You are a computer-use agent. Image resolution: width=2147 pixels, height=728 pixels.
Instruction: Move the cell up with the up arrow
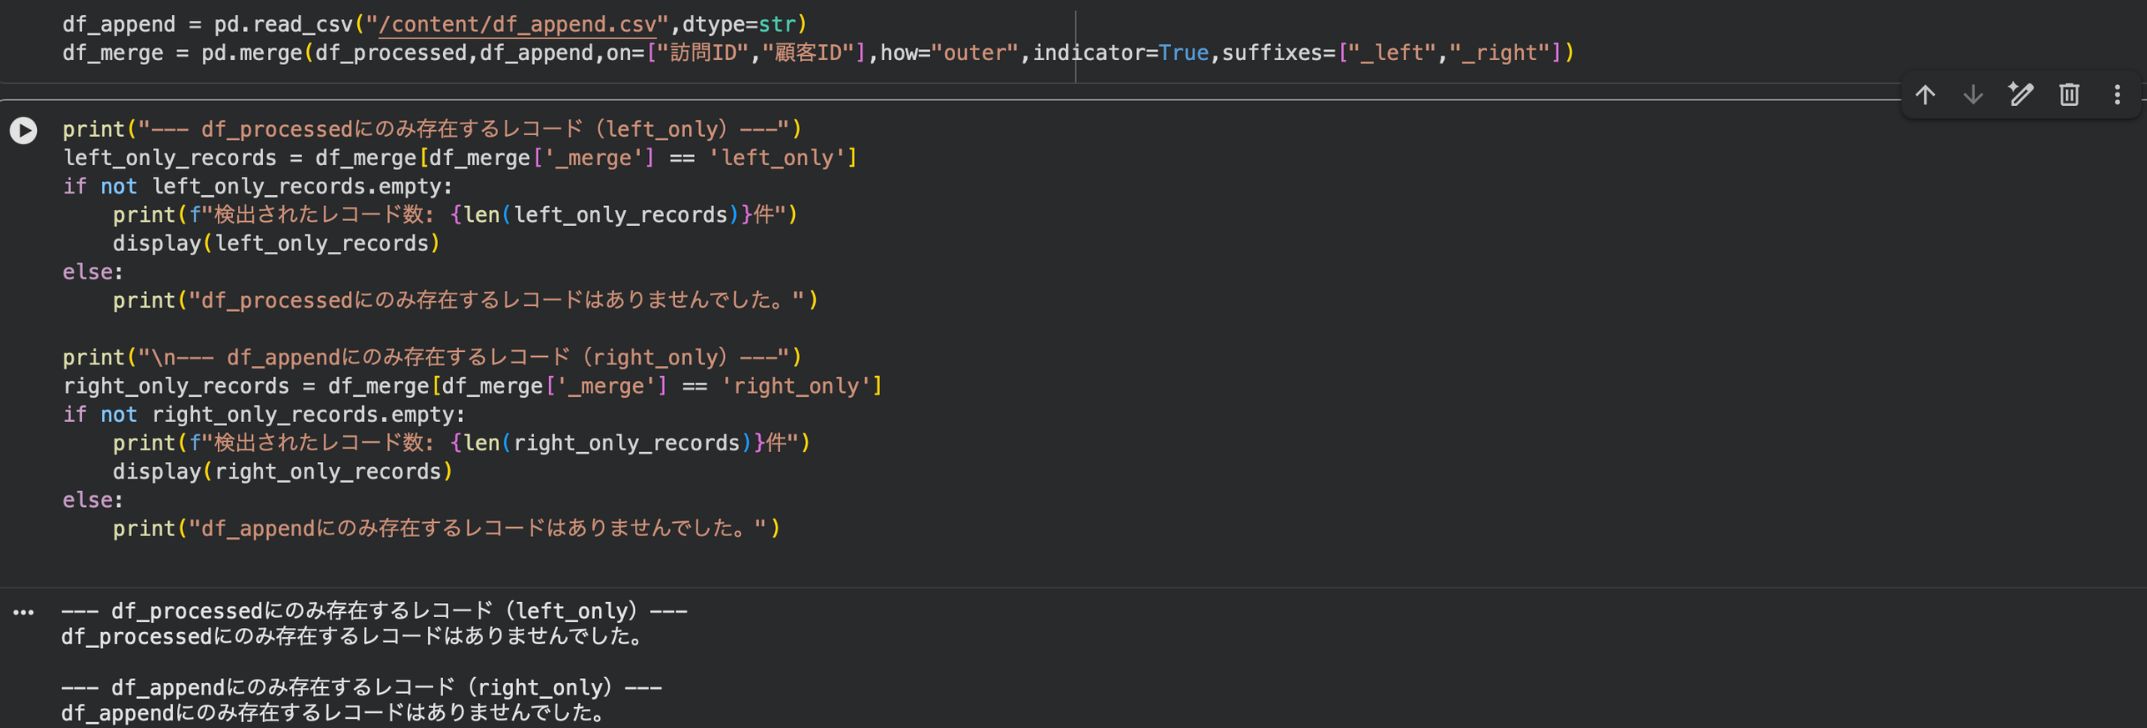click(x=1925, y=95)
